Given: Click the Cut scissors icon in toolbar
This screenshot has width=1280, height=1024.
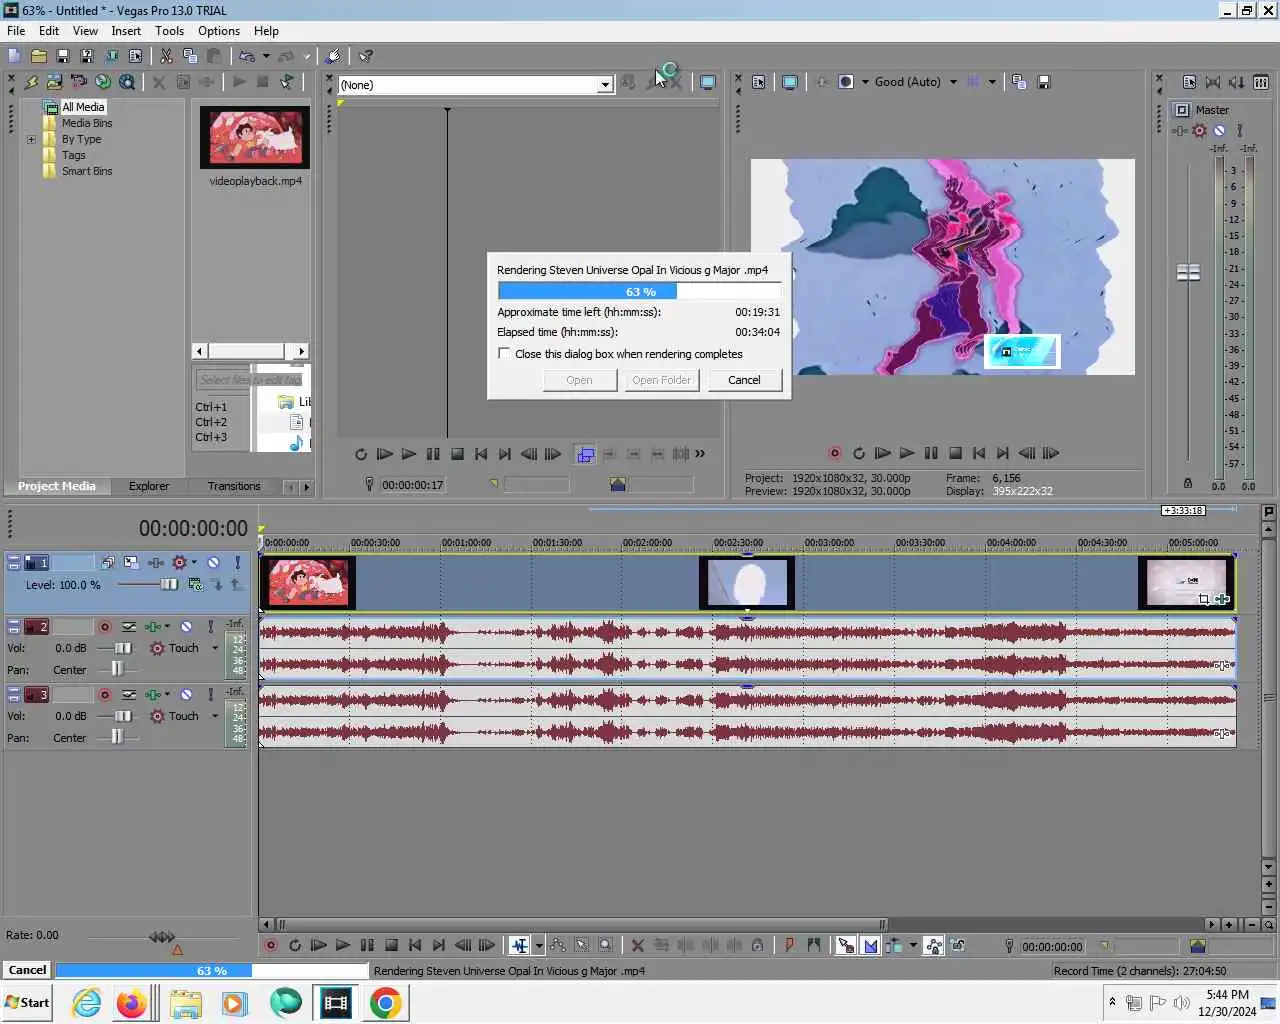Looking at the screenshot, I should [x=166, y=56].
